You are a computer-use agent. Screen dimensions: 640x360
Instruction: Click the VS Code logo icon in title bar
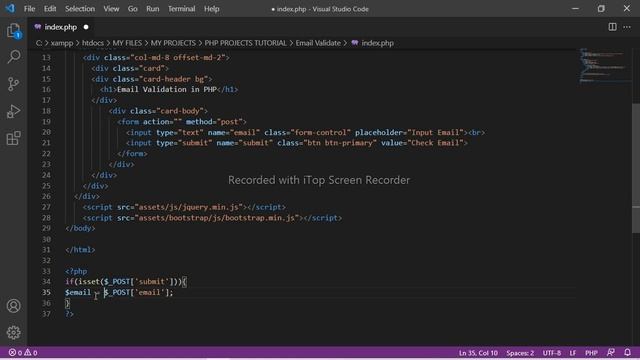click(10, 8)
